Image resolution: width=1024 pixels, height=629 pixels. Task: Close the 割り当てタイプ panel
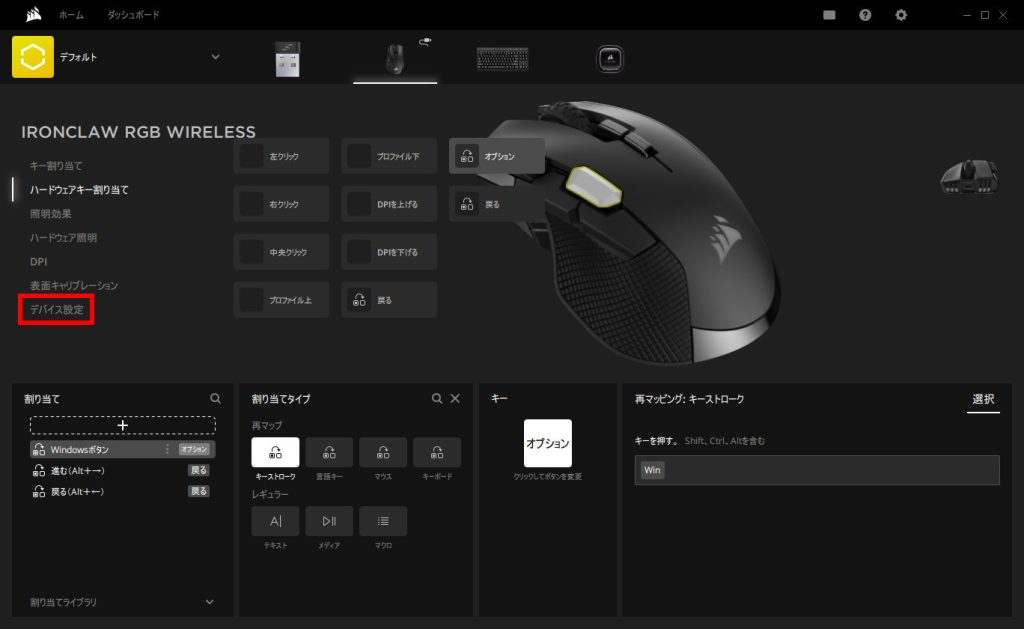point(455,398)
